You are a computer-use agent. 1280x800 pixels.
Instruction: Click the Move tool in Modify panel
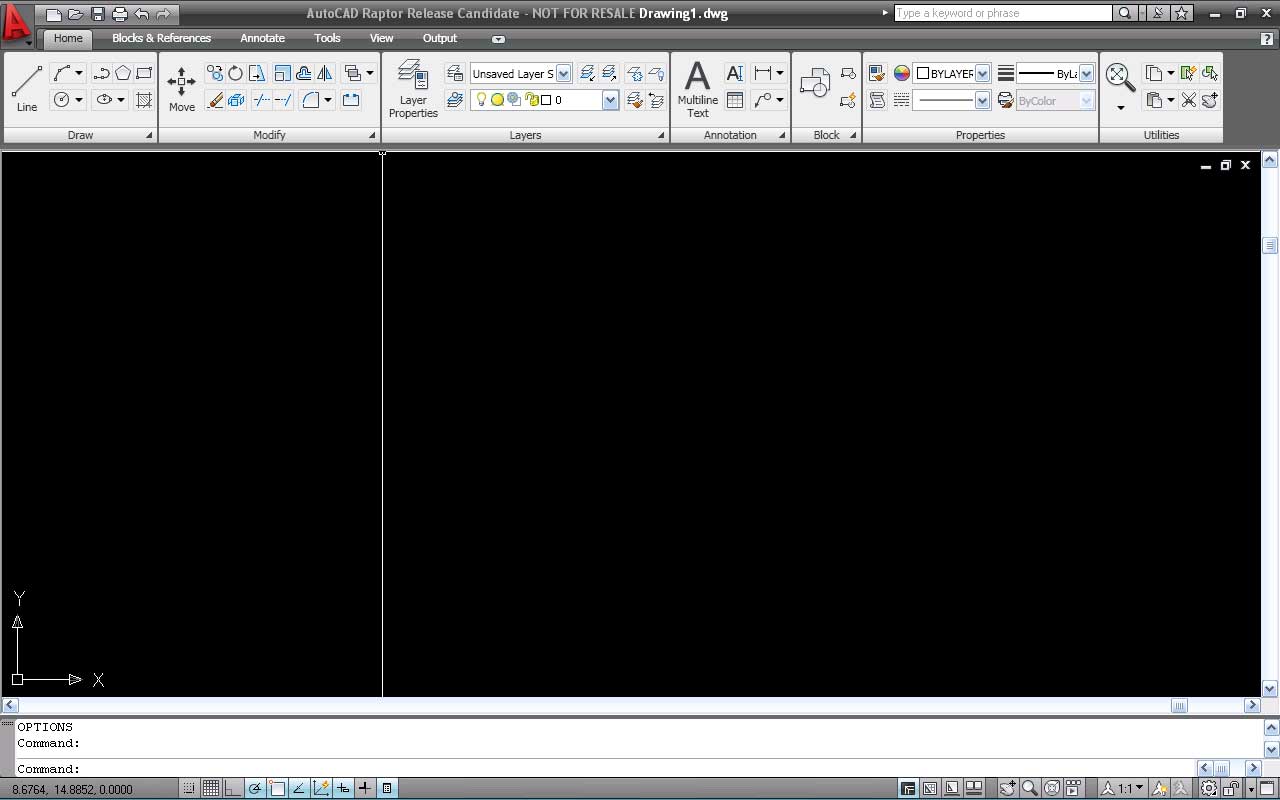[181, 89]
